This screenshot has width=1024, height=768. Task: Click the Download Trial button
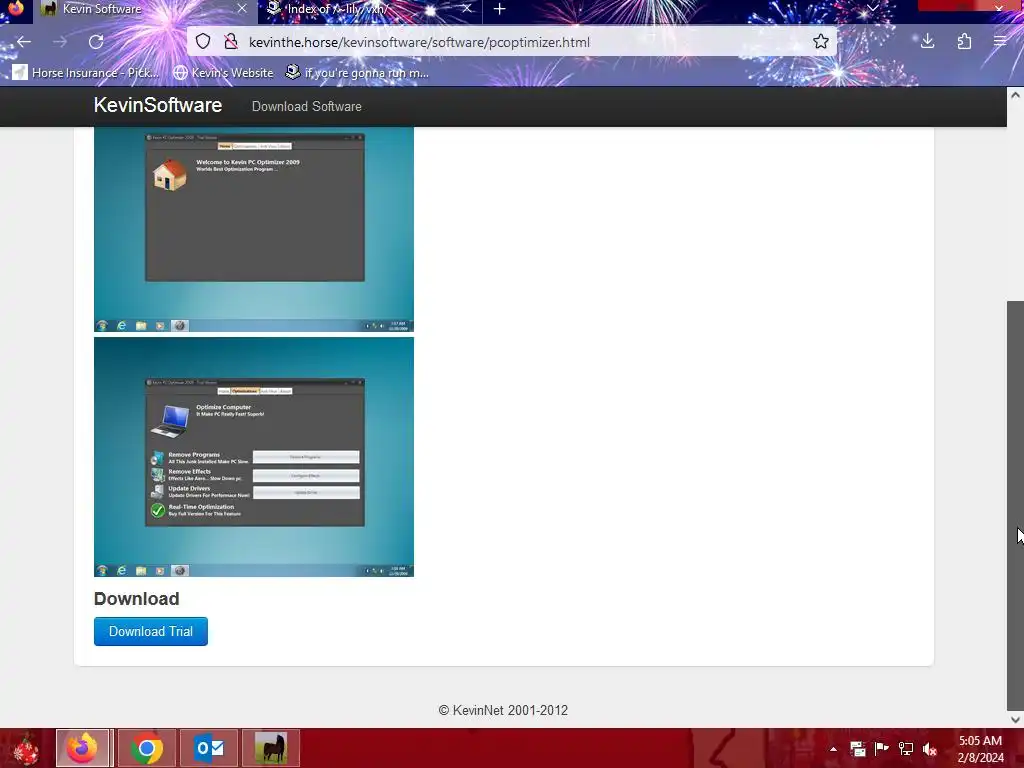151,632
